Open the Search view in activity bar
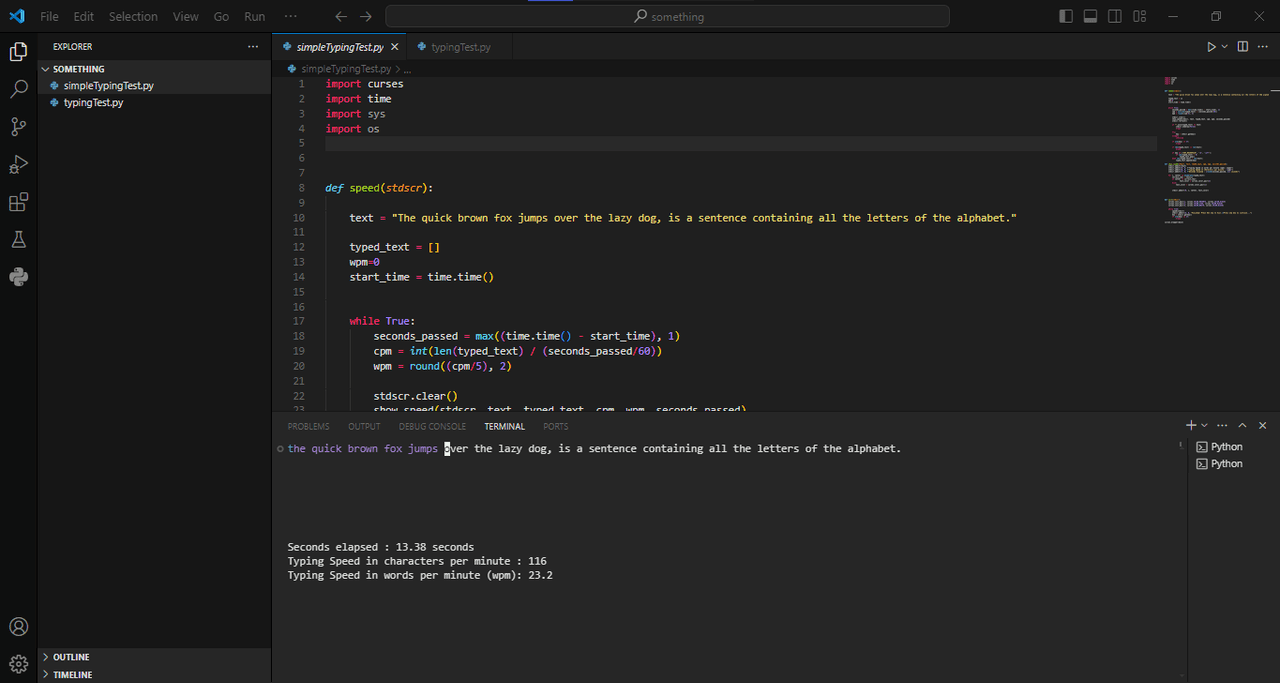The height and width of the screenshot is (683, 1280). pos(18,89)
